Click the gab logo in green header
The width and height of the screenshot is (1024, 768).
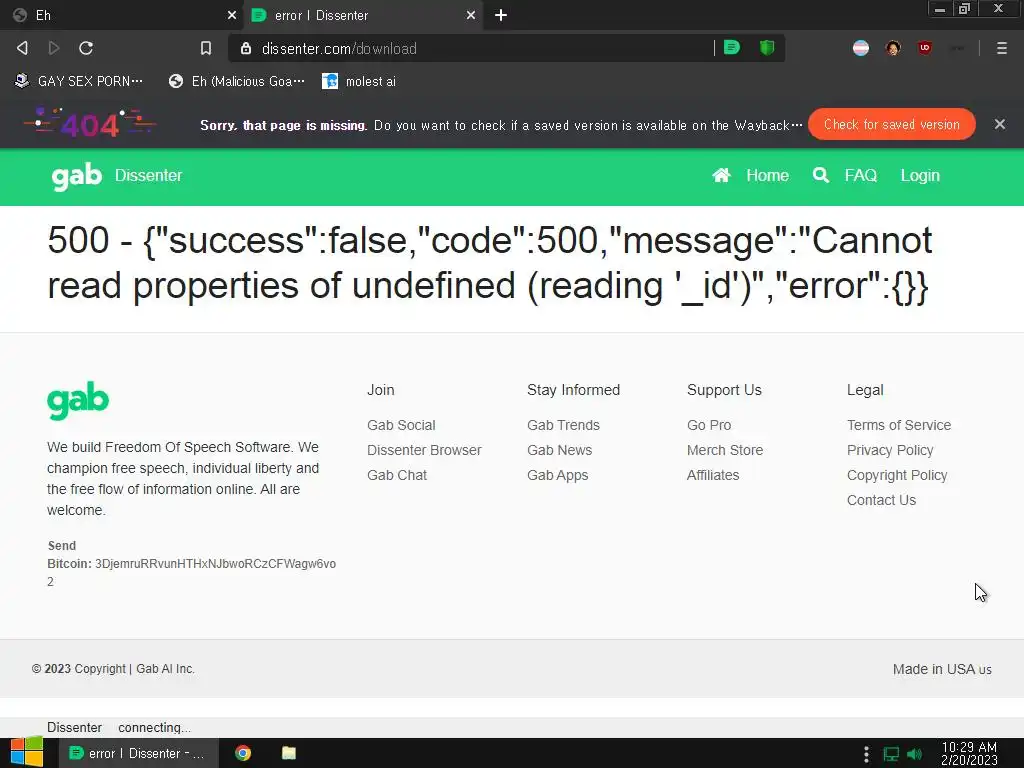[77, 176]
